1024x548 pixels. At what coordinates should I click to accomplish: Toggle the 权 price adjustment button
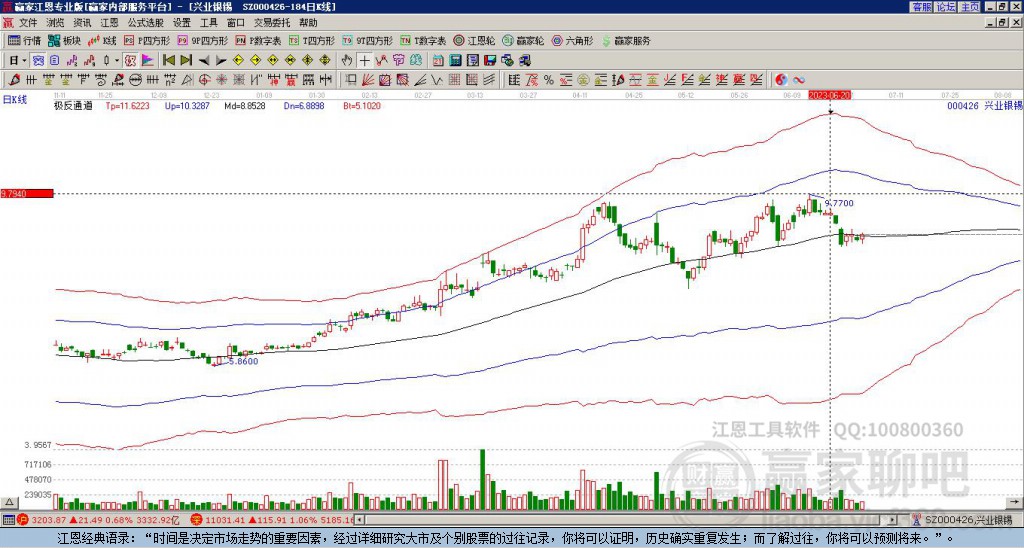[x=130, y=61]
